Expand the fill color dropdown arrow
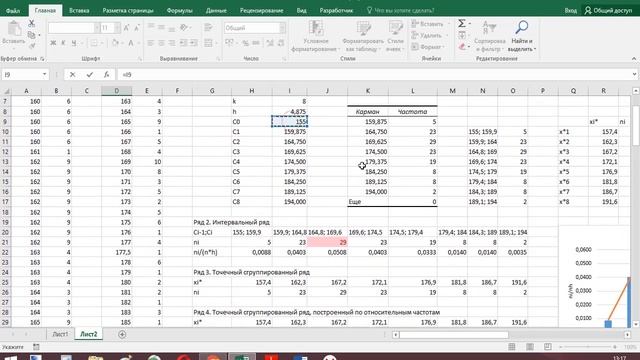Screen dimensions: 640x360 (x=122, y=43)
